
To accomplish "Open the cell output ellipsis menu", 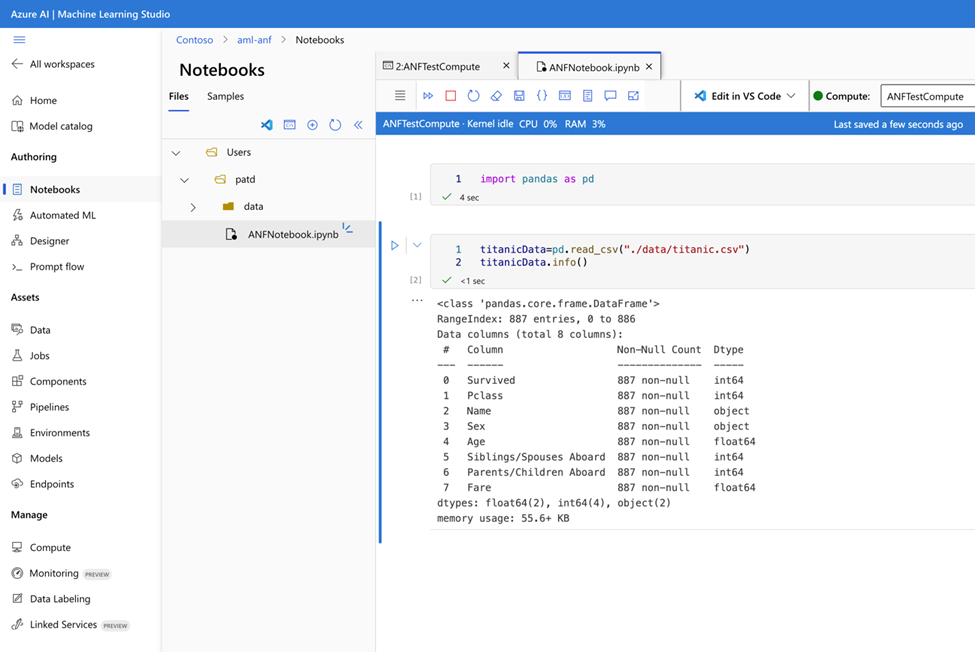I will [417, 300].
